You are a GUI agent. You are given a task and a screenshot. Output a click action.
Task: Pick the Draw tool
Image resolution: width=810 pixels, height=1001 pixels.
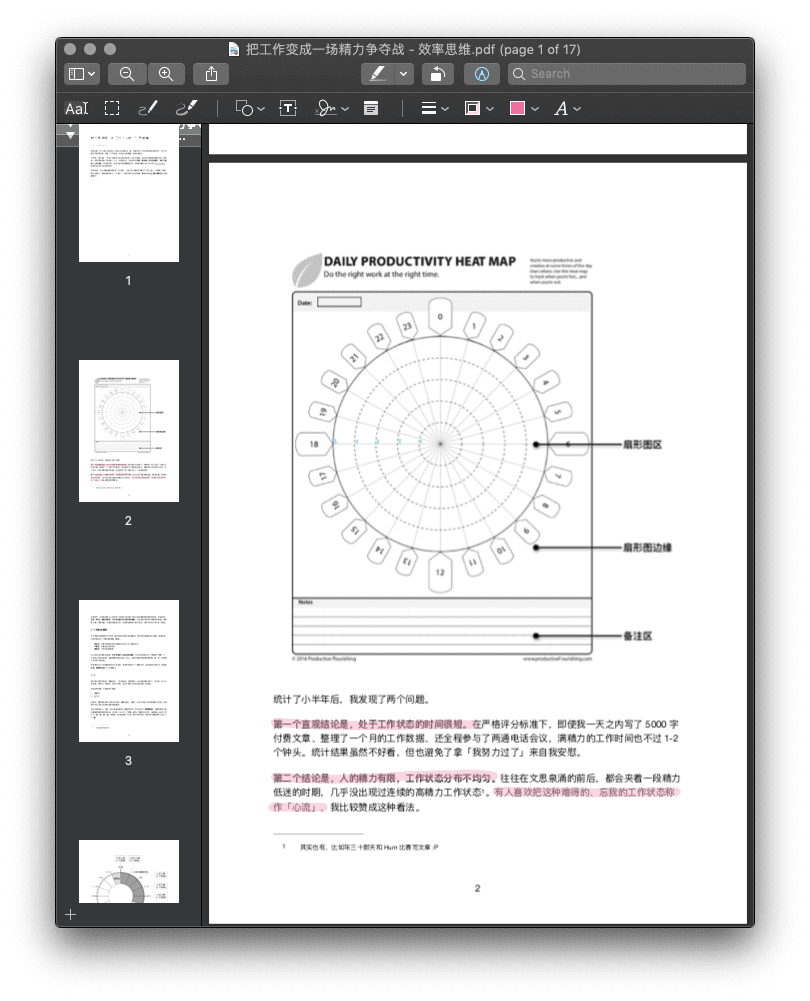click(186, 109)
